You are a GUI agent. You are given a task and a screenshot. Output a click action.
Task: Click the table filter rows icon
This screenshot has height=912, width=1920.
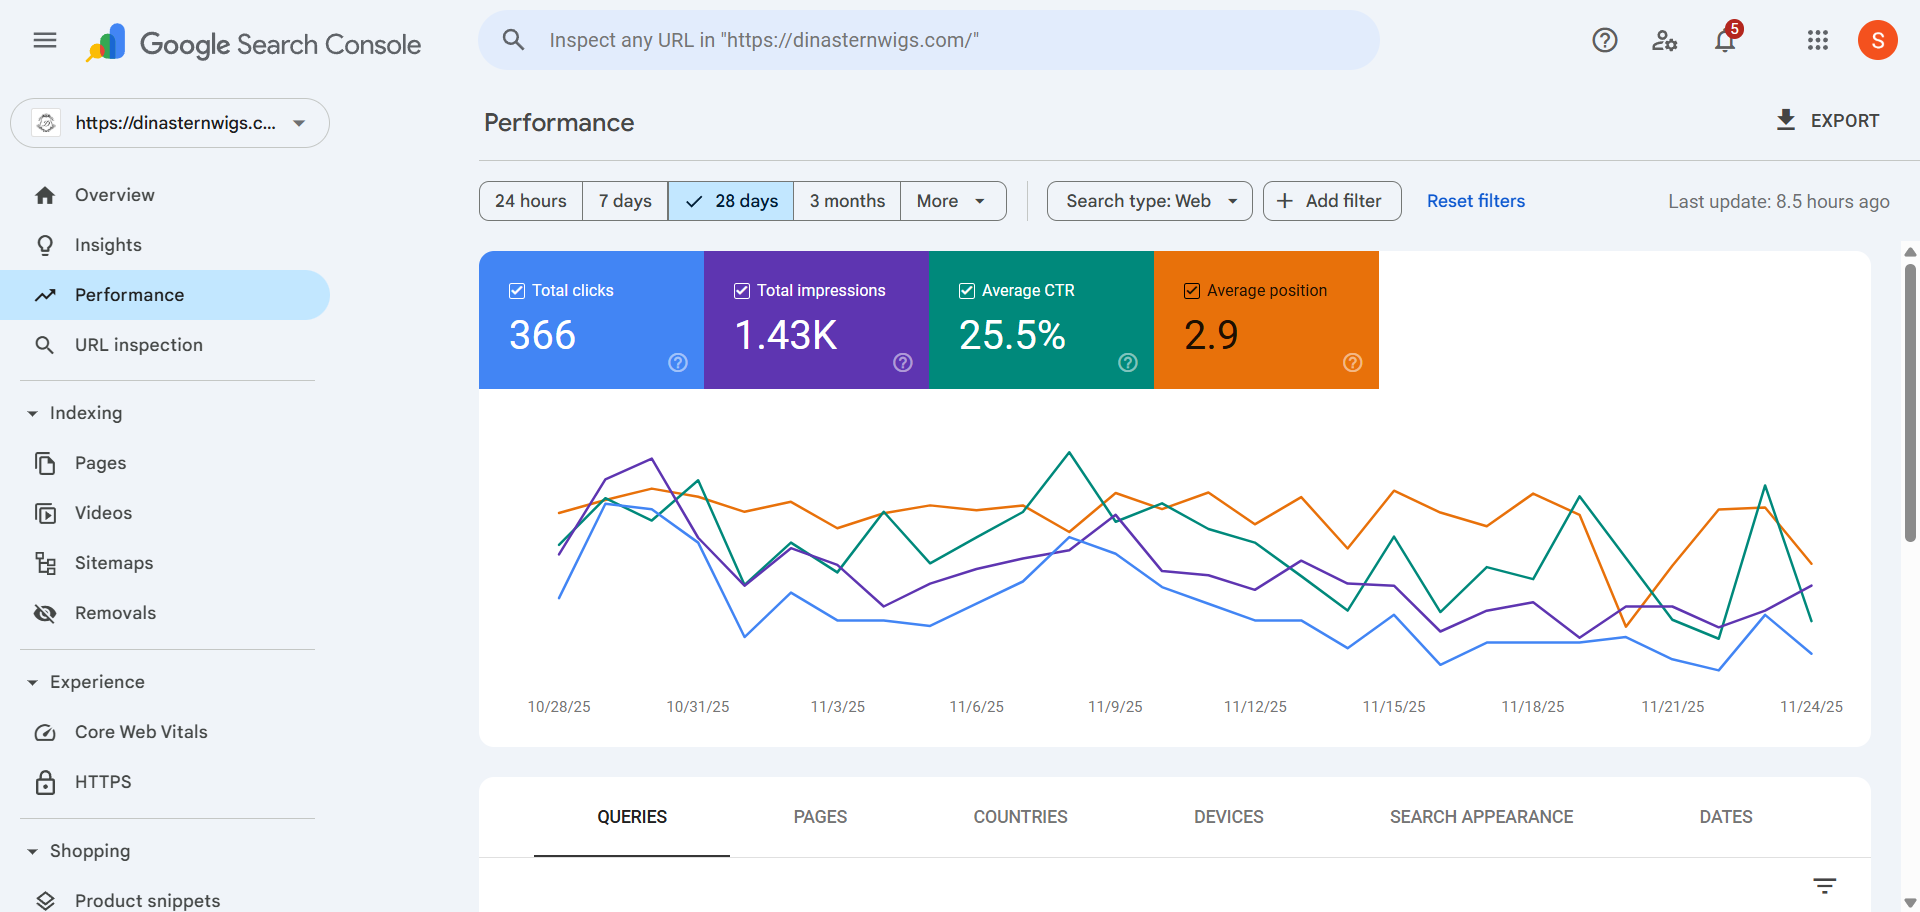coord(1825,886)
